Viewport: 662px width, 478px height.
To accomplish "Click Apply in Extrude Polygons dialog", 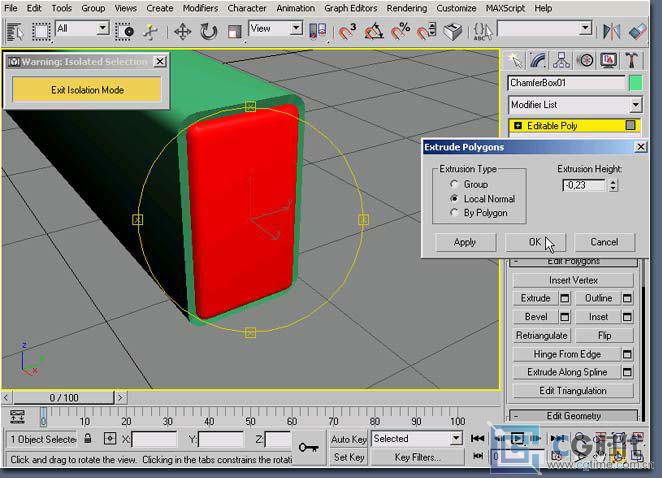I will tap(465, 242).
